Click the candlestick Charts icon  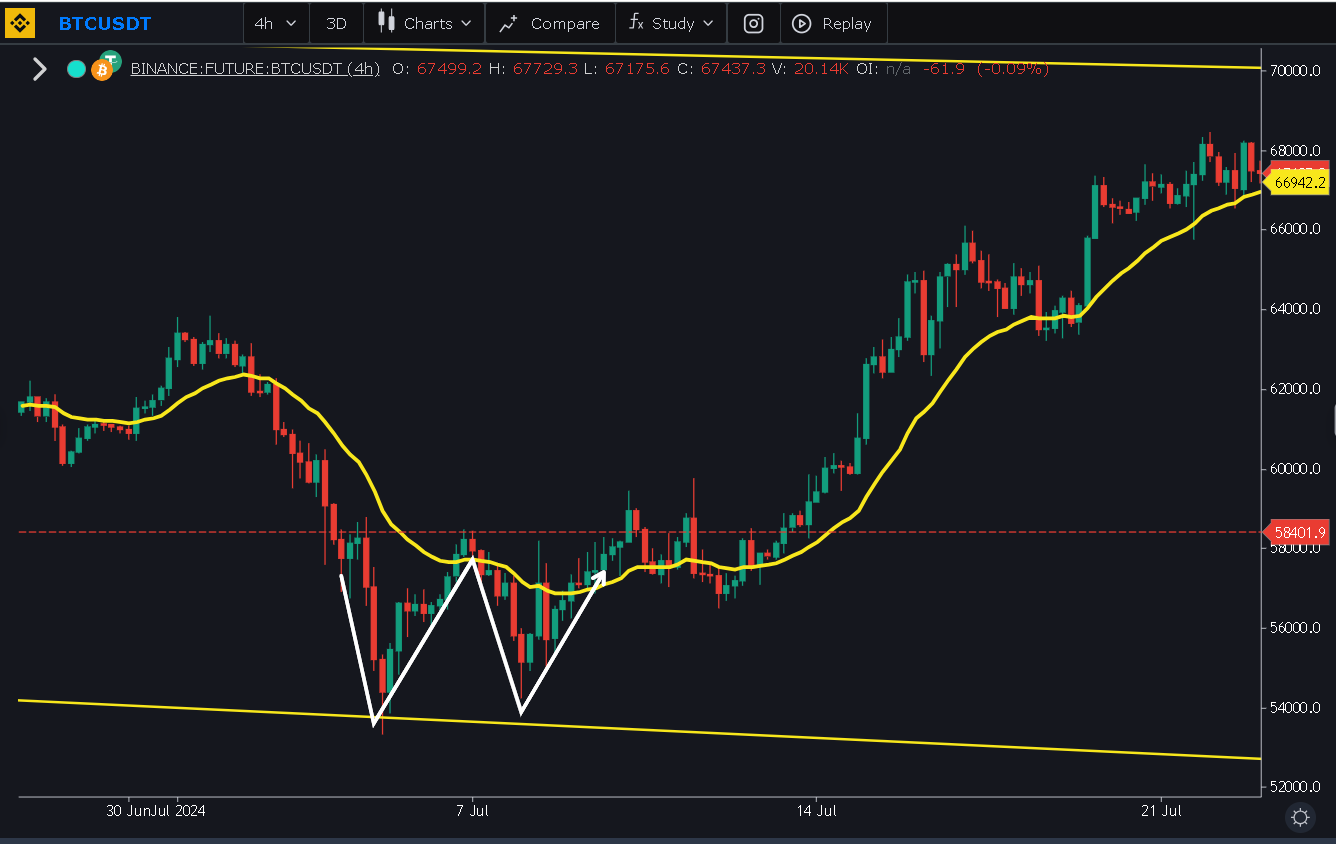pyautogui.click(x=384, y=23)
